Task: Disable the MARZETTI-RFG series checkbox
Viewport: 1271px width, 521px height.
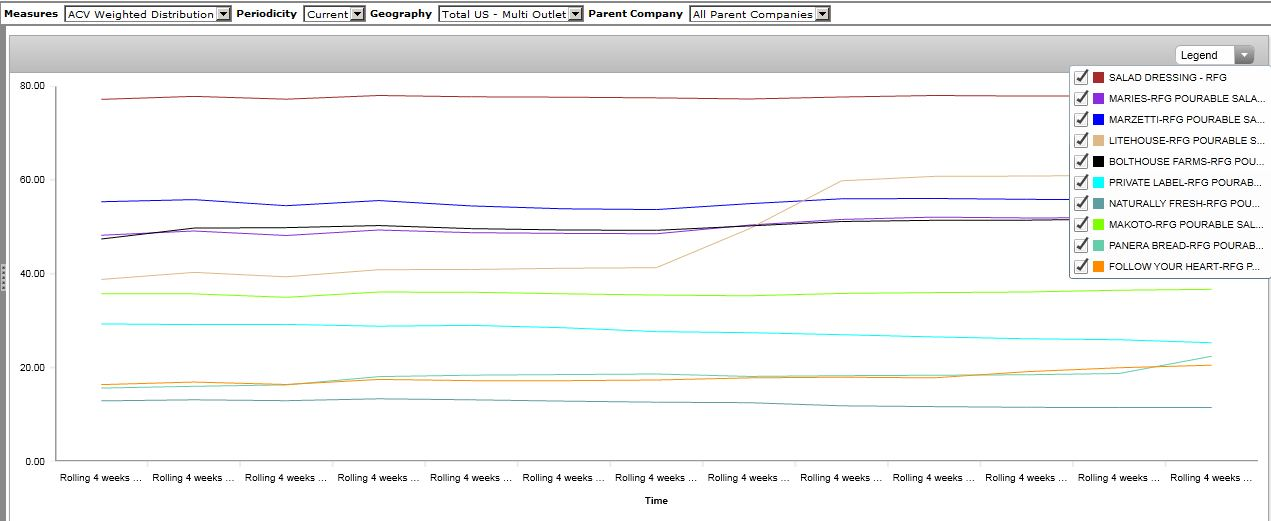Action: (1081, 119)
